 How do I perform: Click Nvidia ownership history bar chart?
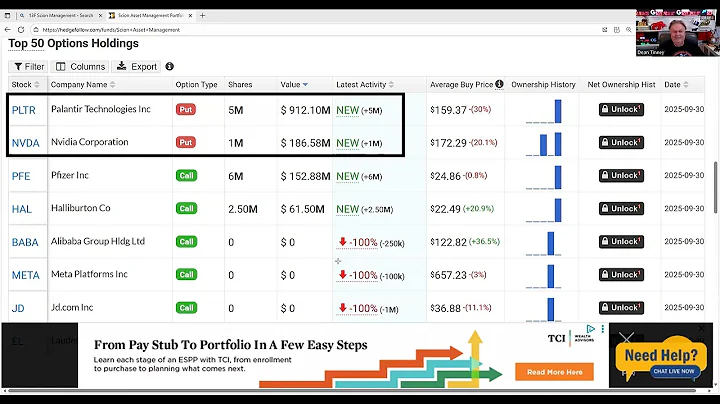tap(544, 144)
